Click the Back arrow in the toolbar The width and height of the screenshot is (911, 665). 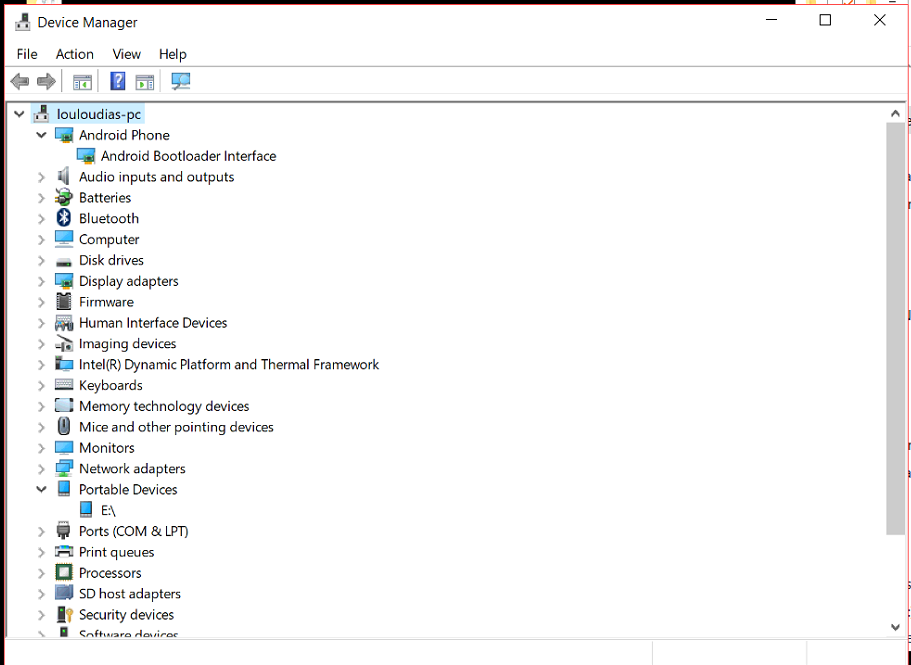tap(19, 82)
